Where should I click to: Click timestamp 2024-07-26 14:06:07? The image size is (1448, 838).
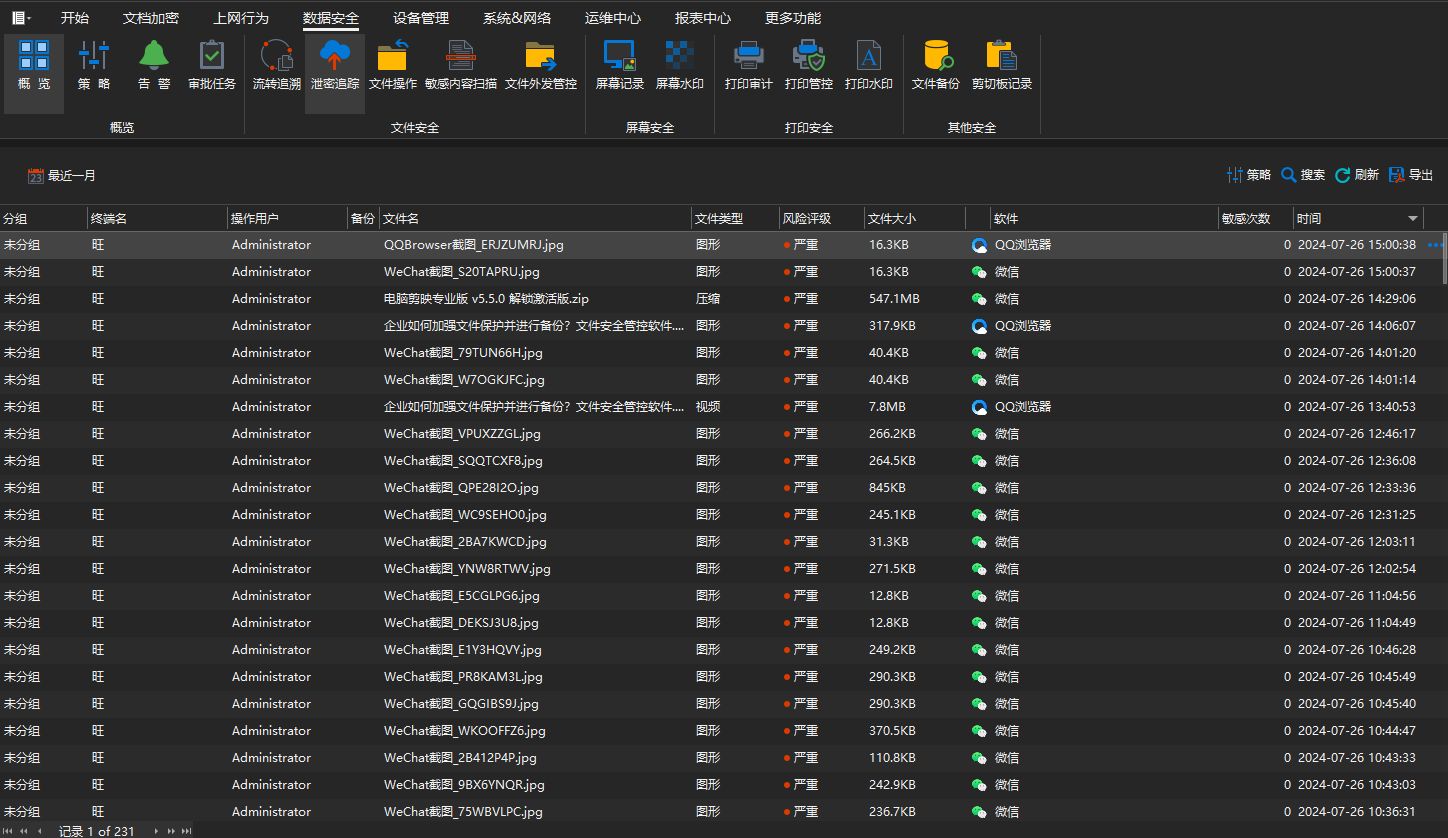point(1356,326)
